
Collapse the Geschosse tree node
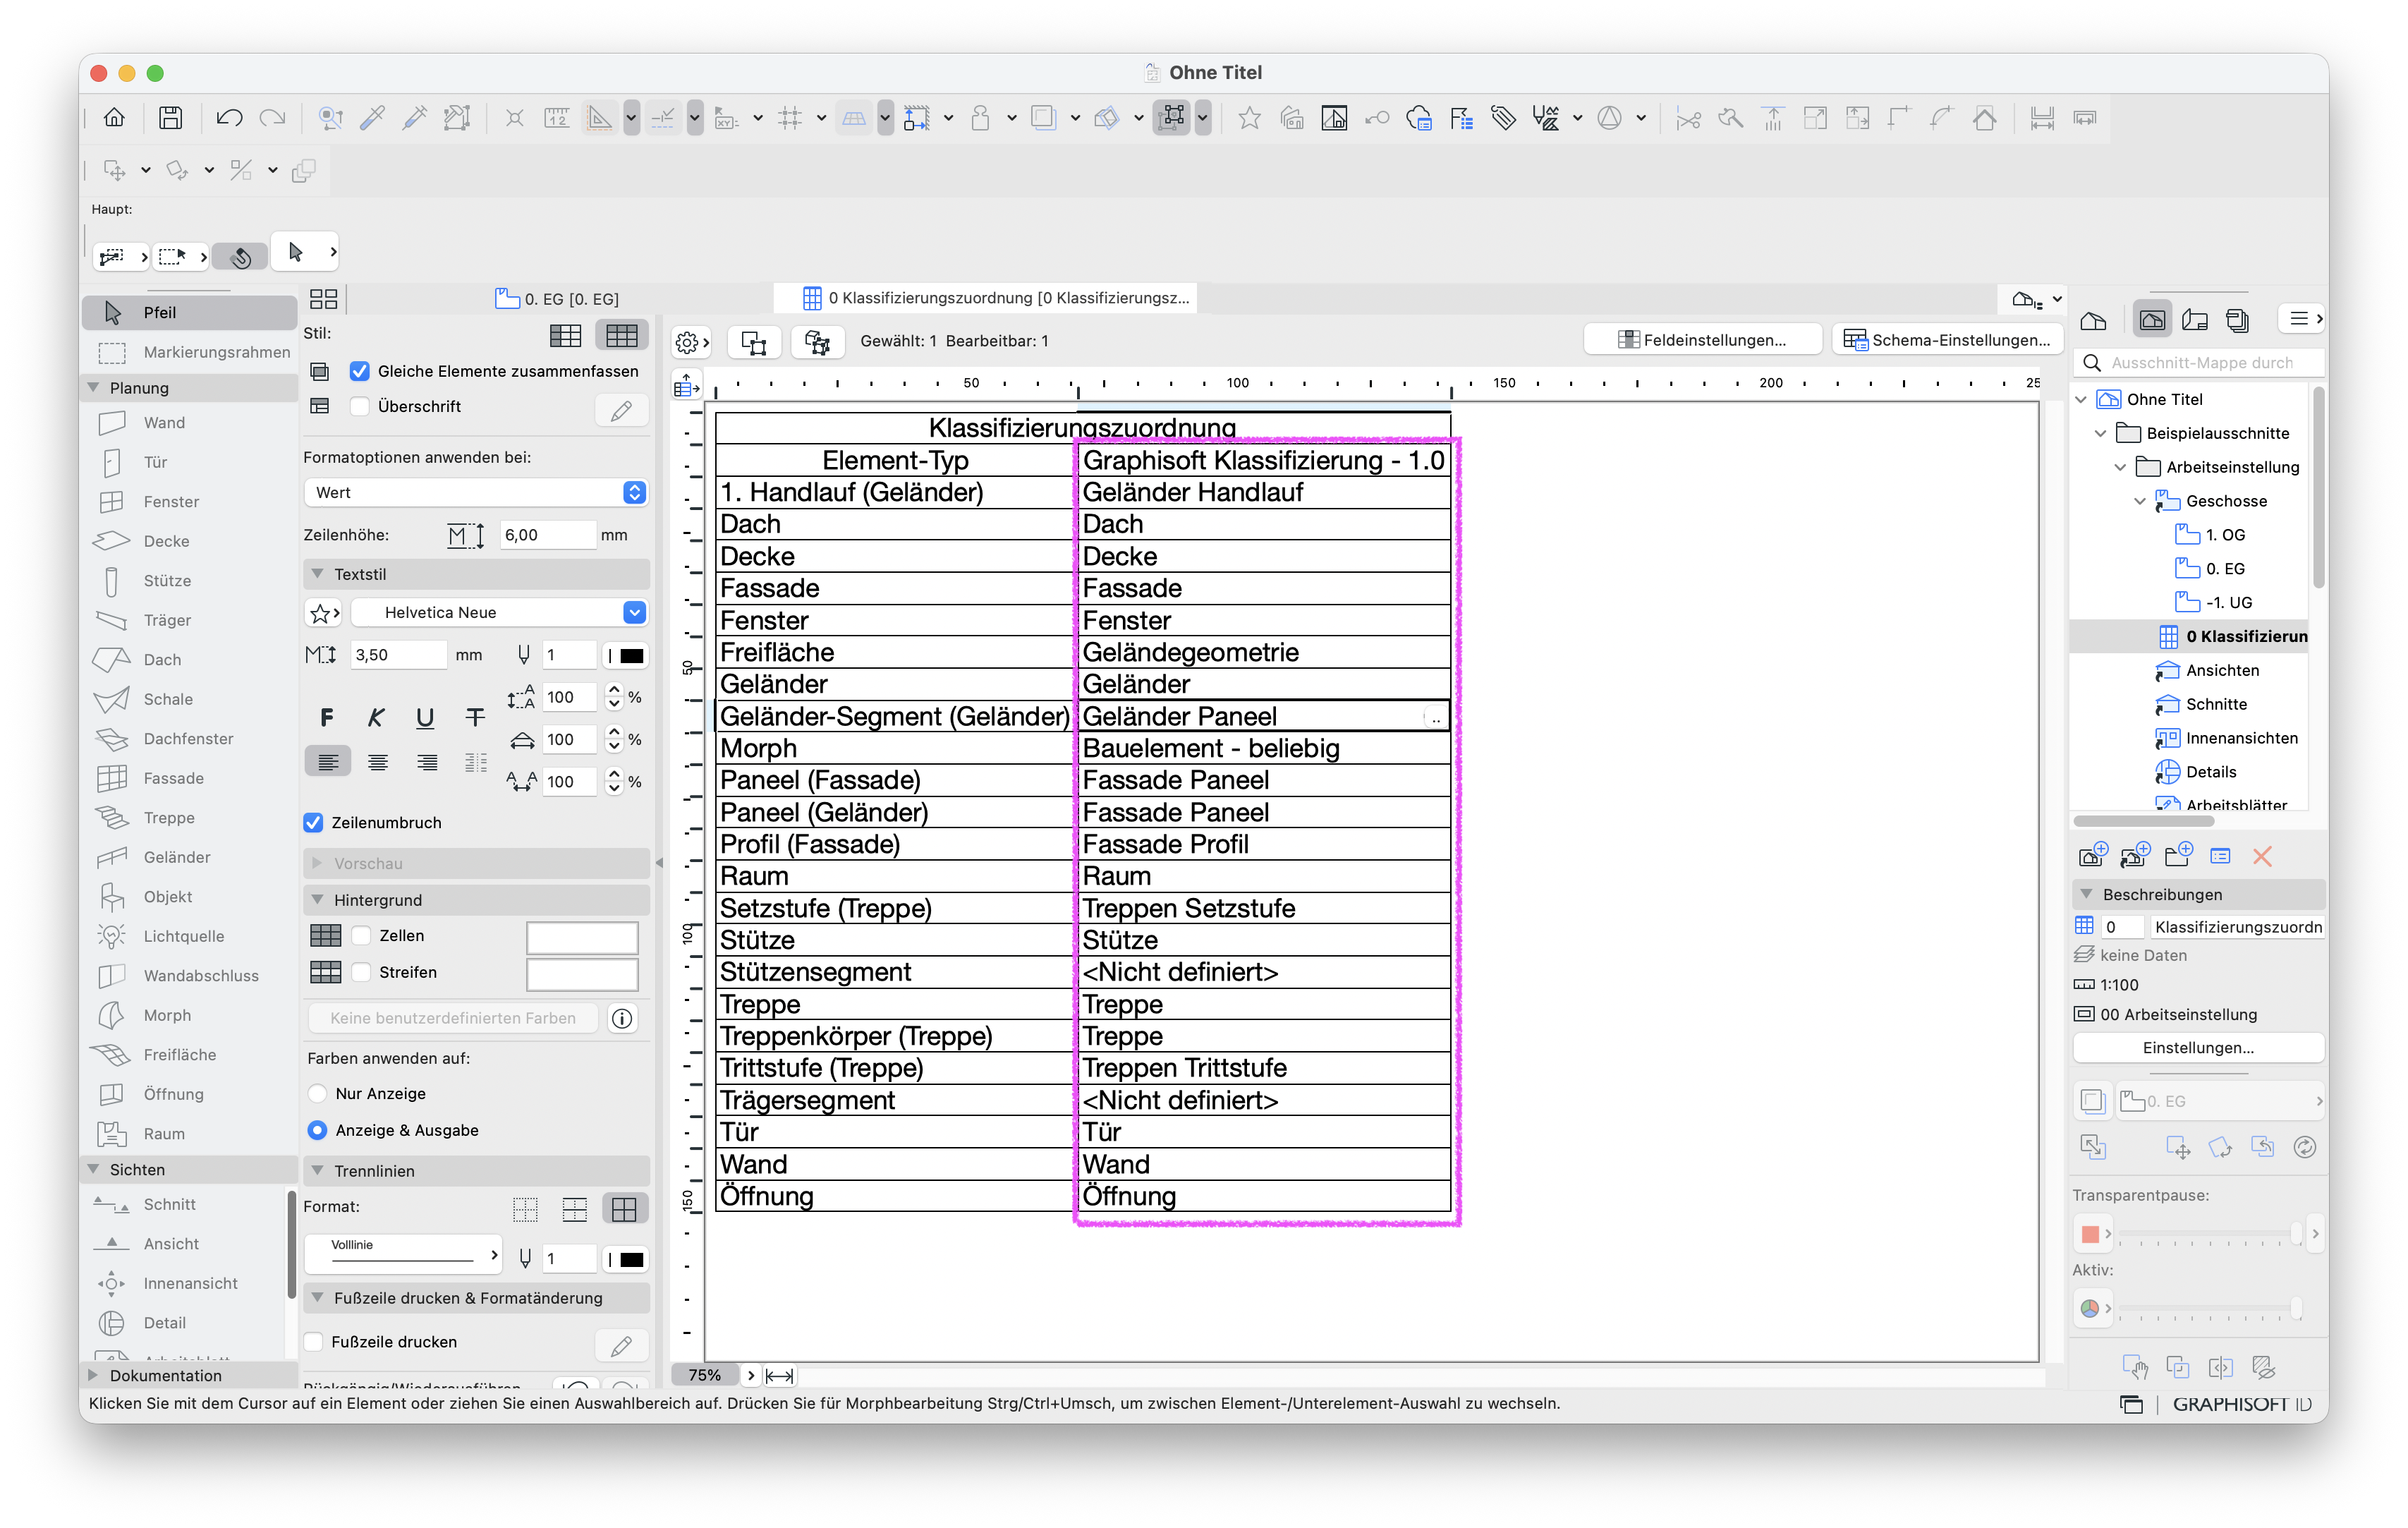[2140, 501]
